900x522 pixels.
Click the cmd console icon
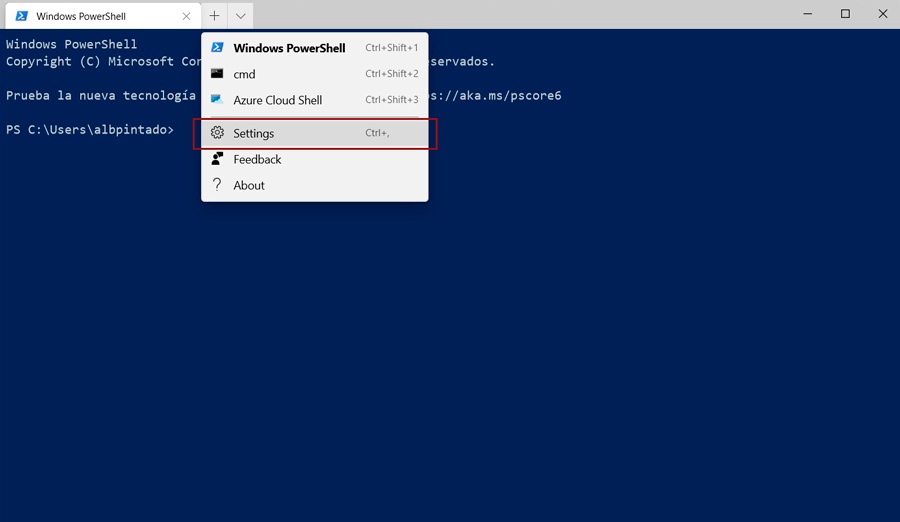pos(217,73)
